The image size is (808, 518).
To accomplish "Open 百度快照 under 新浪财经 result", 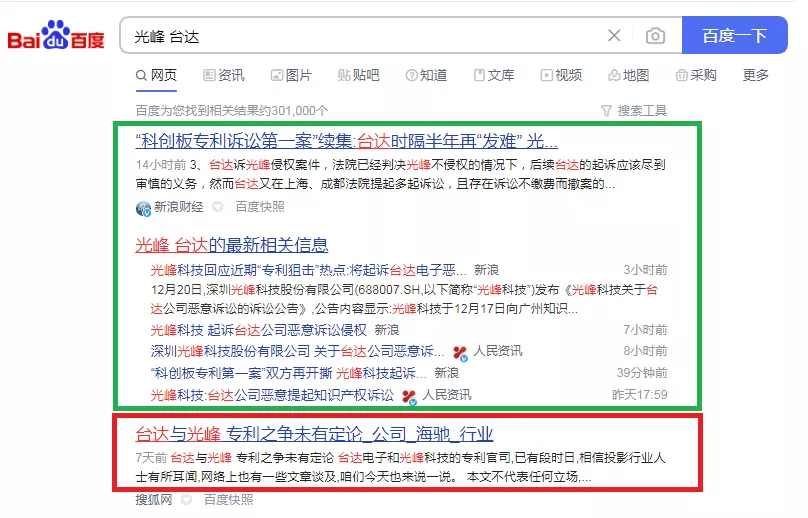I will (260, 207).
